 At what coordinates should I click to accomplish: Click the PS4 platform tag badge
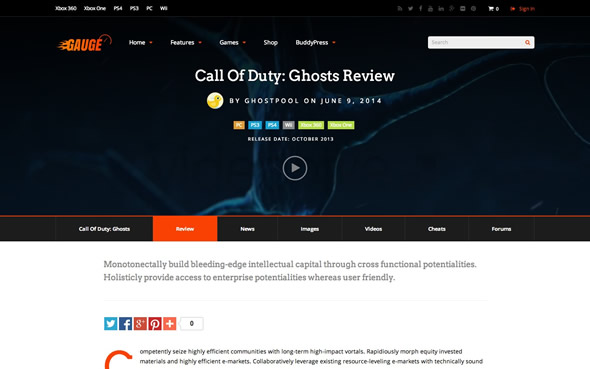(x=272, y=125)
